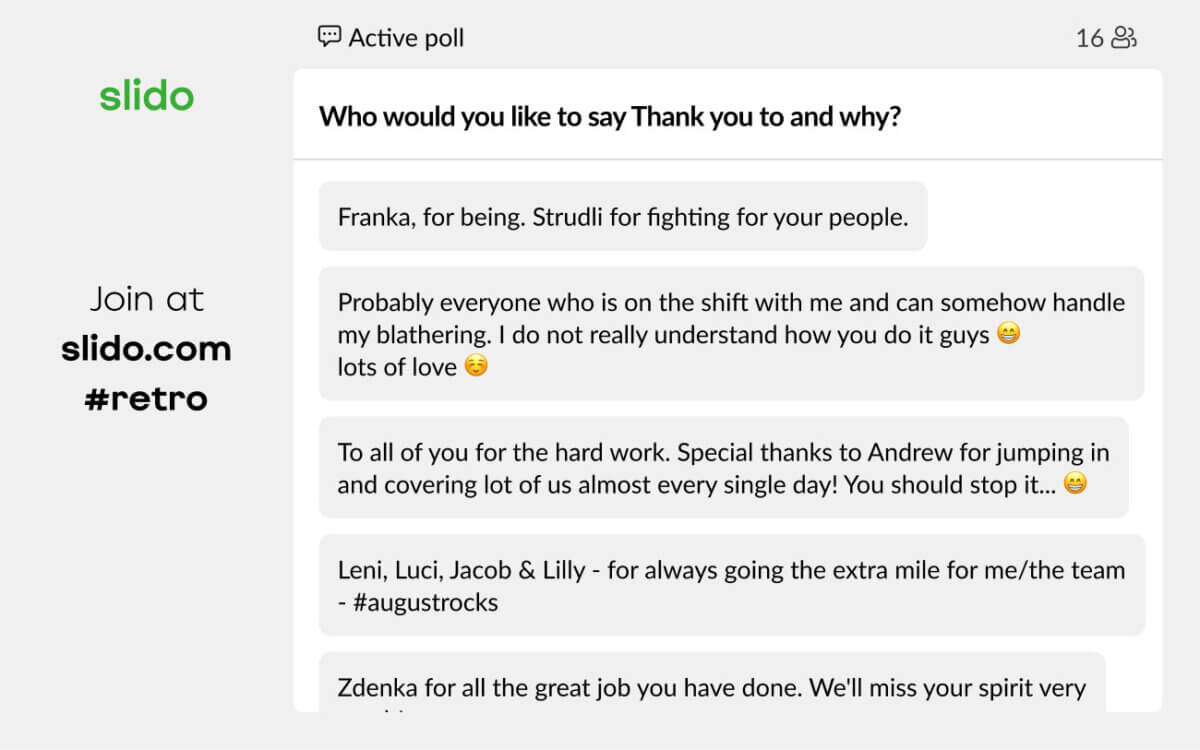Click the name "Andrew" in the special thanks response
The image size is (1200, 750).
909,452
